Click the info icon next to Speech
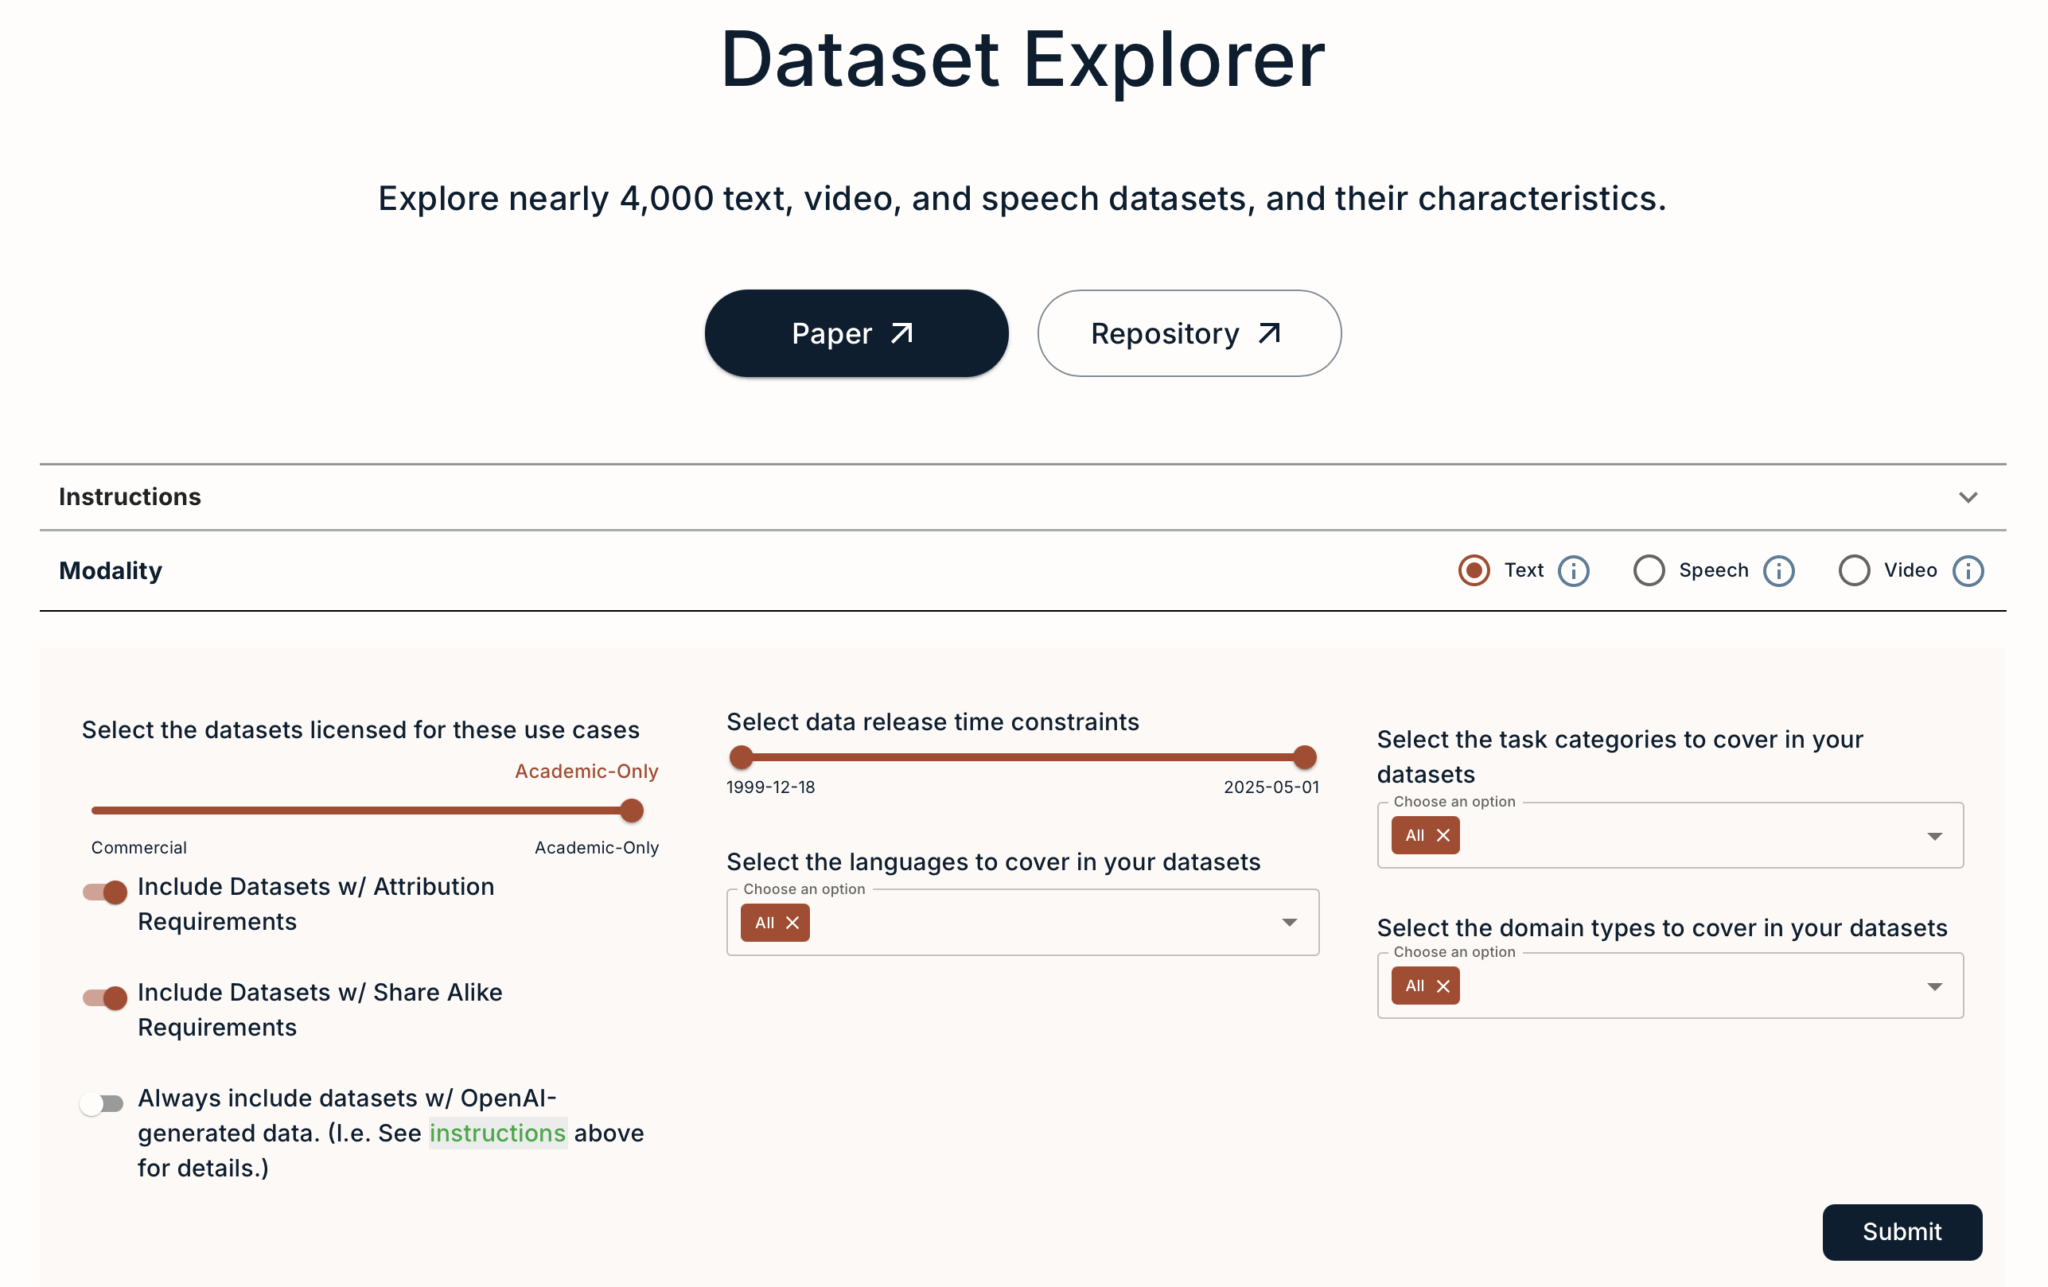 (1778, 571)
